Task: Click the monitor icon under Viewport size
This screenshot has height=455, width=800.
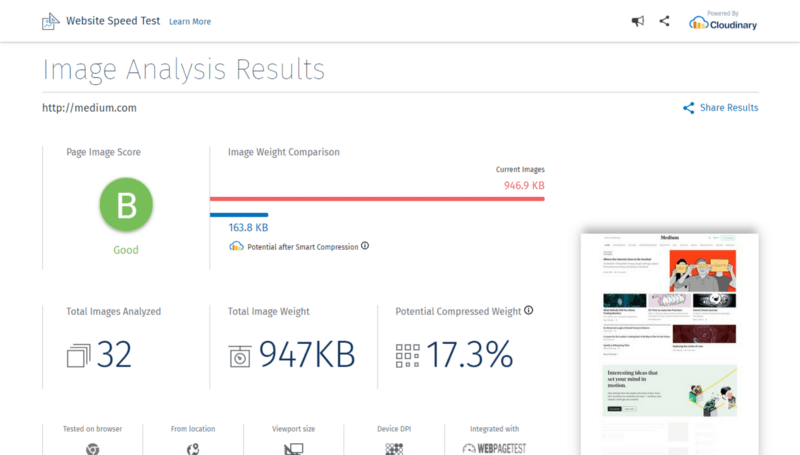Action: 293,449
